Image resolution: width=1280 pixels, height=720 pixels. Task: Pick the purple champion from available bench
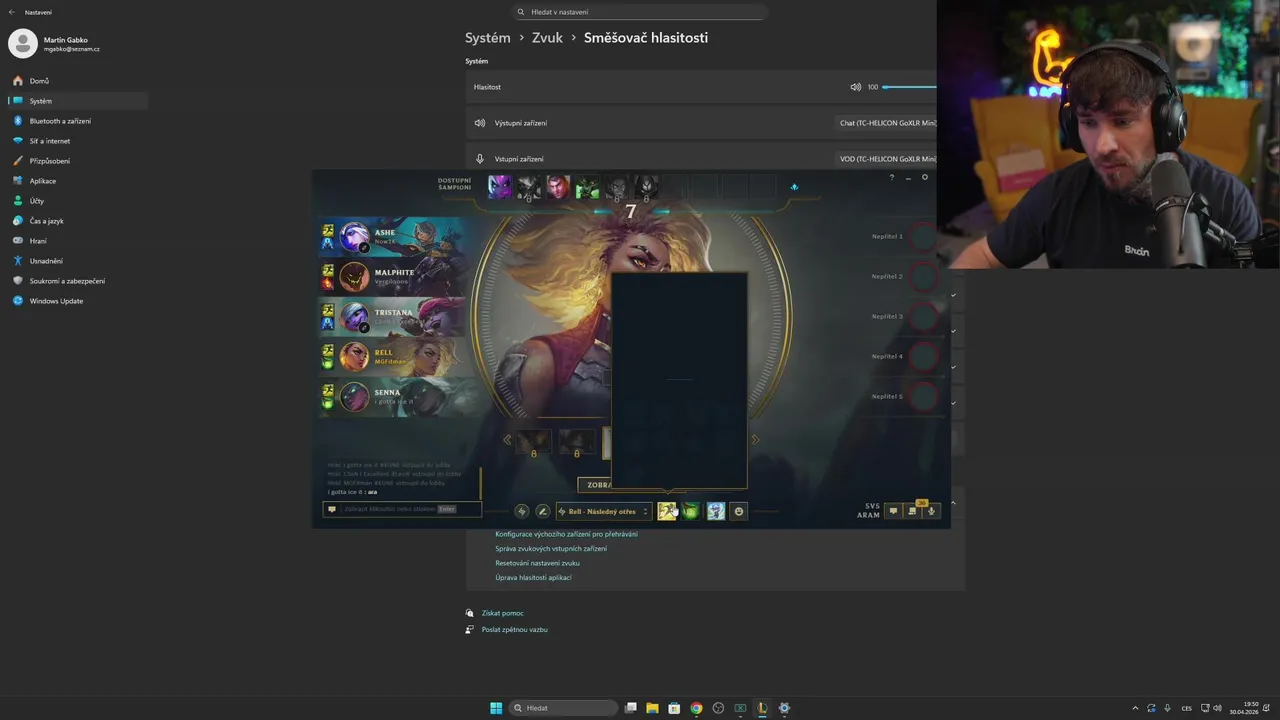(x=499, y=187)
